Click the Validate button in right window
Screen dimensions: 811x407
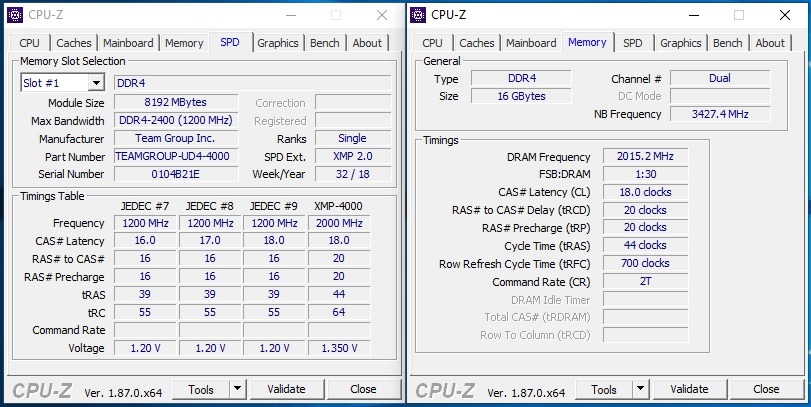tap(689, 389)
